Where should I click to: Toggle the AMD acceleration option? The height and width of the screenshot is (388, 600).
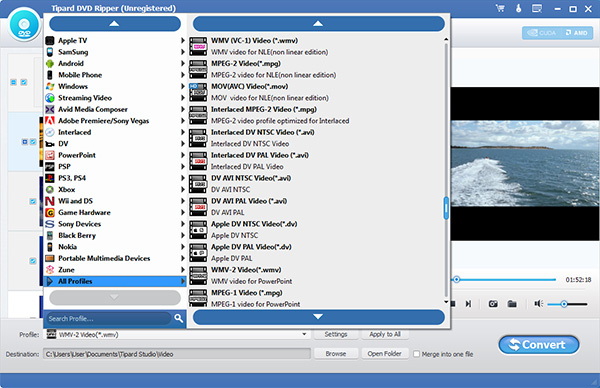577,33
